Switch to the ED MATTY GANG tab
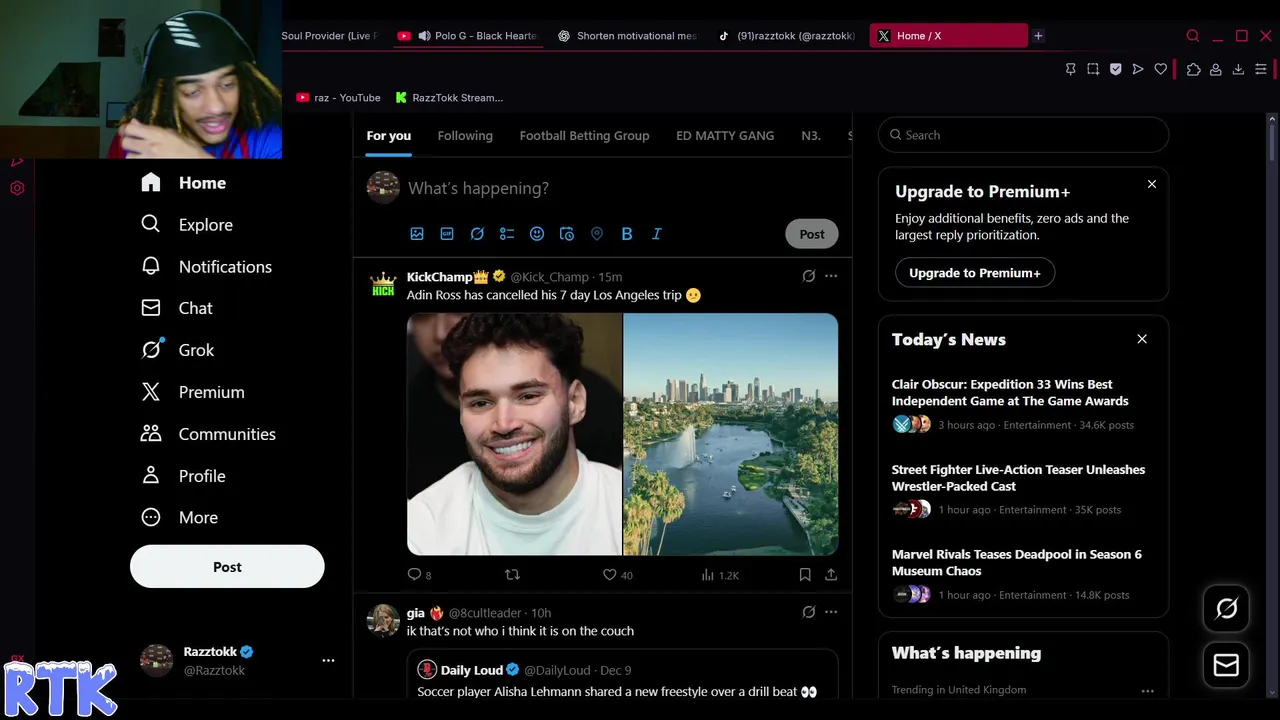Viewport: 1280px width, 720px height. tap(725, 136)
